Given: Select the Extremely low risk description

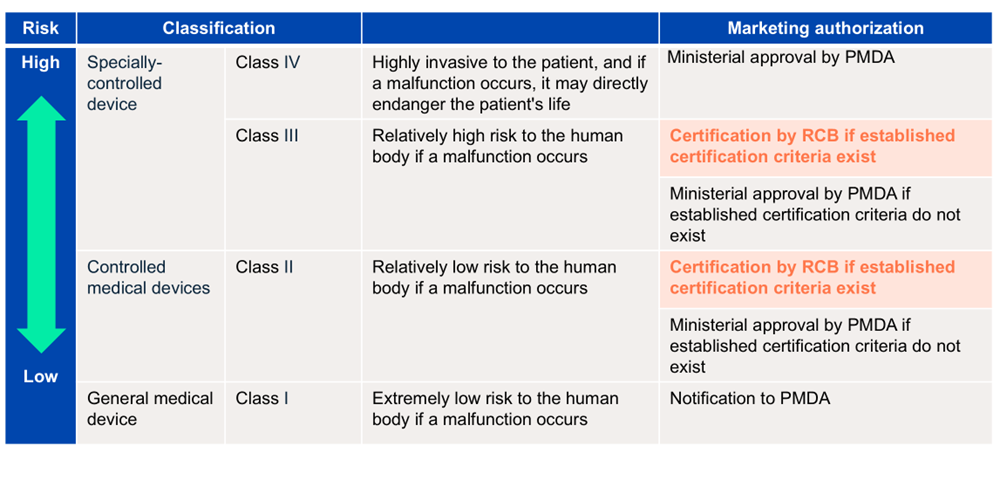Looking at the screenshot, I should [x=496, y=409].
